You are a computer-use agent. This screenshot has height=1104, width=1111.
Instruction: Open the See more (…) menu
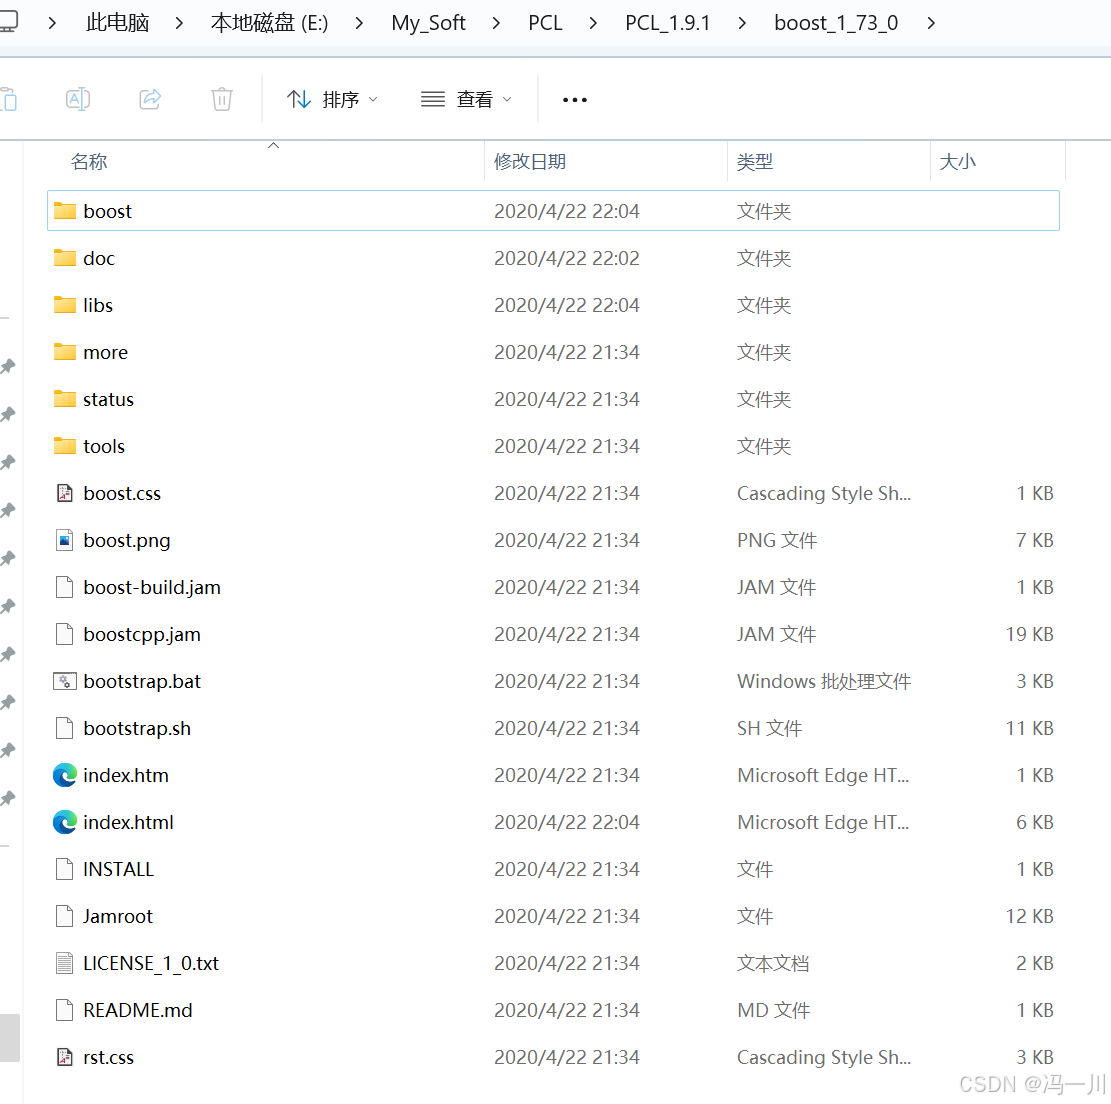(x=575, y=100)
